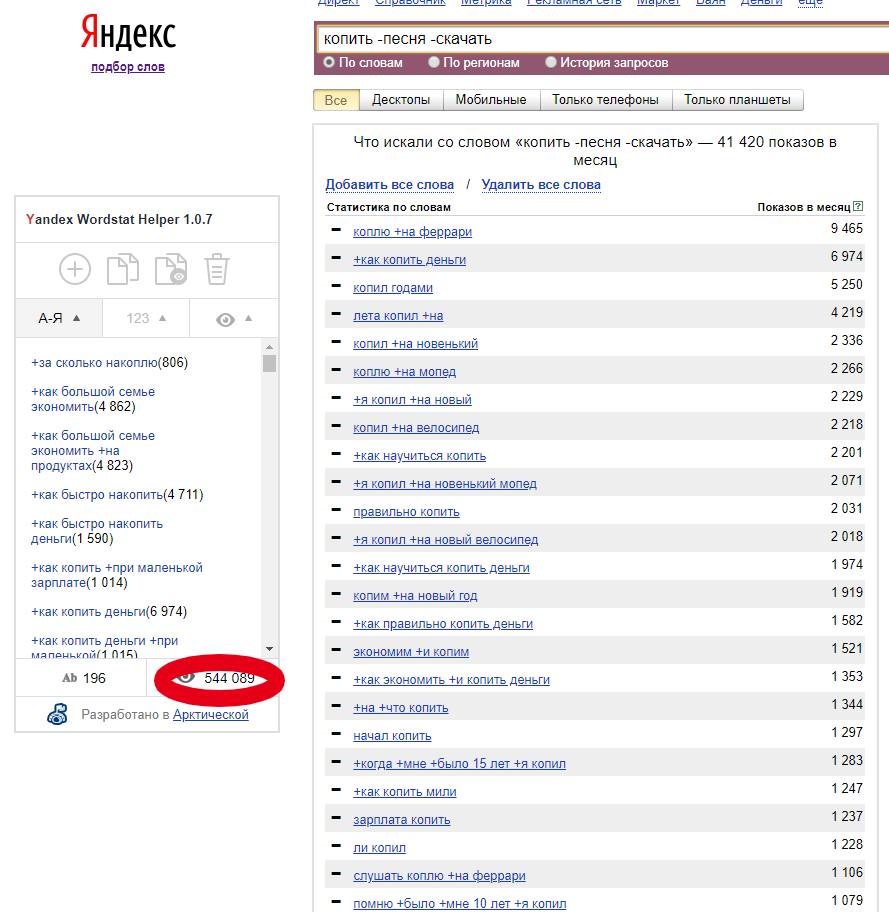Viewport: 889px width, 912px height.
Task: Click the scrollbar thumb of the helper list
Action: point(269,364)
